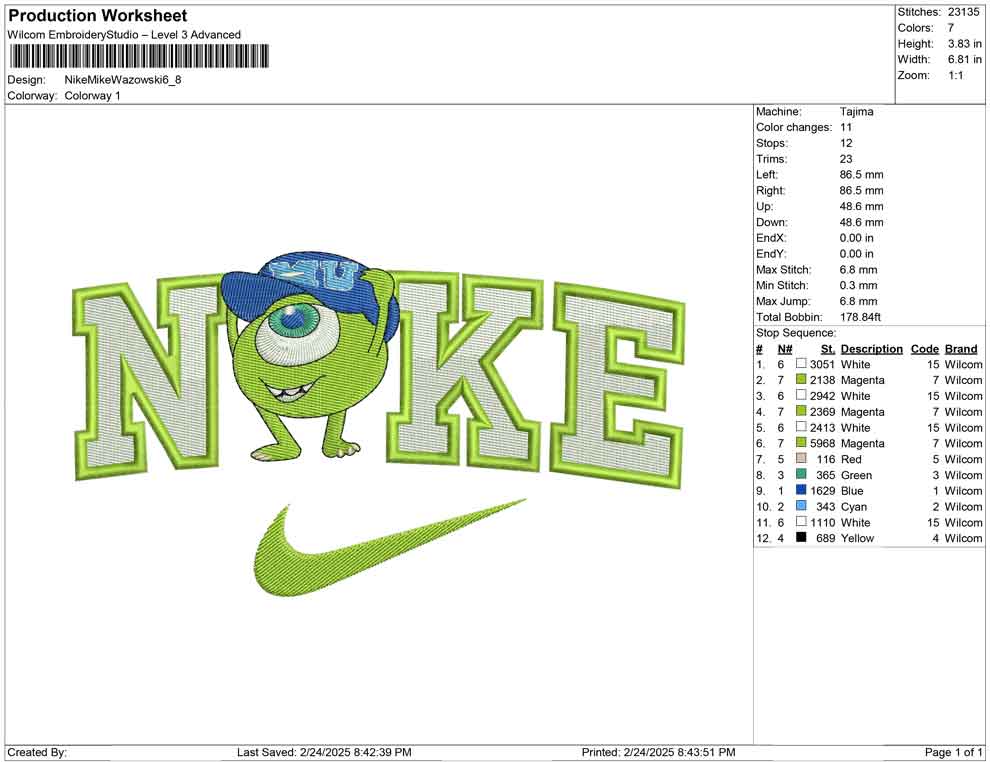Image resolution: width=990 pixels, height=762 pixels.
Task: Click the Production Worksheet title
Action: pyautogui.click(x=97, y=16)
